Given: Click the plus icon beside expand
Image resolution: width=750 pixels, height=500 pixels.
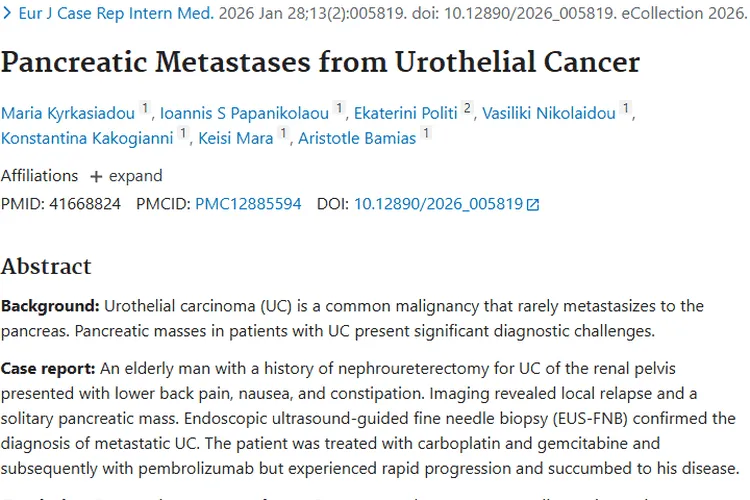Looking at the screenshot, I should coord(96,176).
